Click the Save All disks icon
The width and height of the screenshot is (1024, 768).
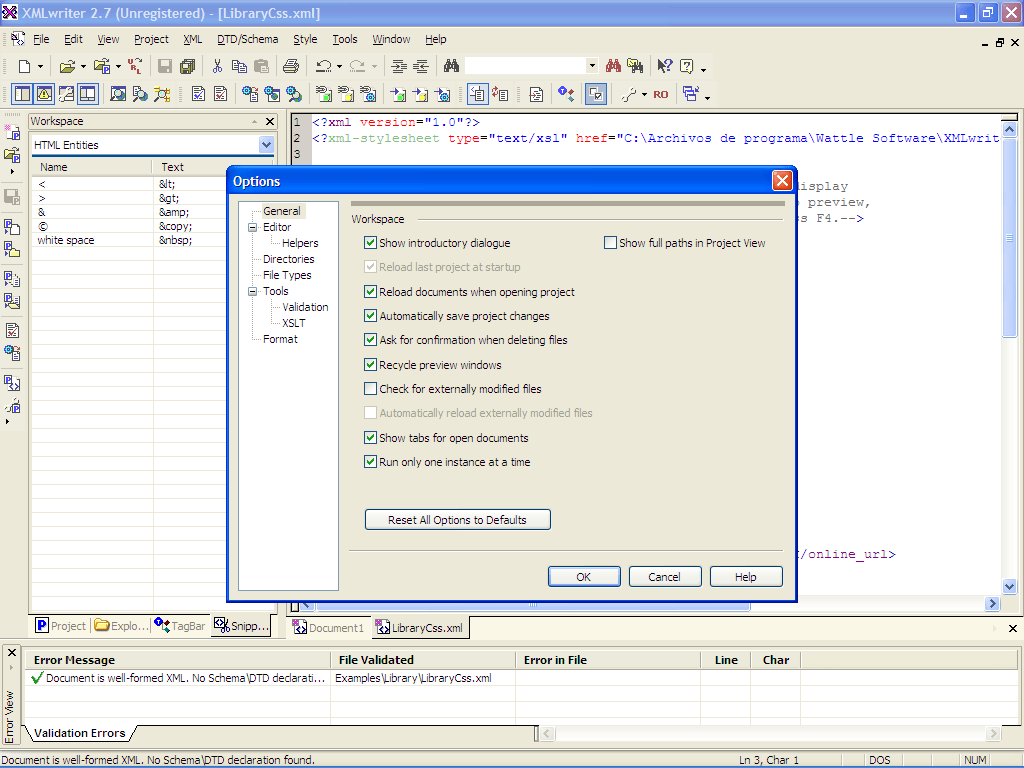point(188,66)
